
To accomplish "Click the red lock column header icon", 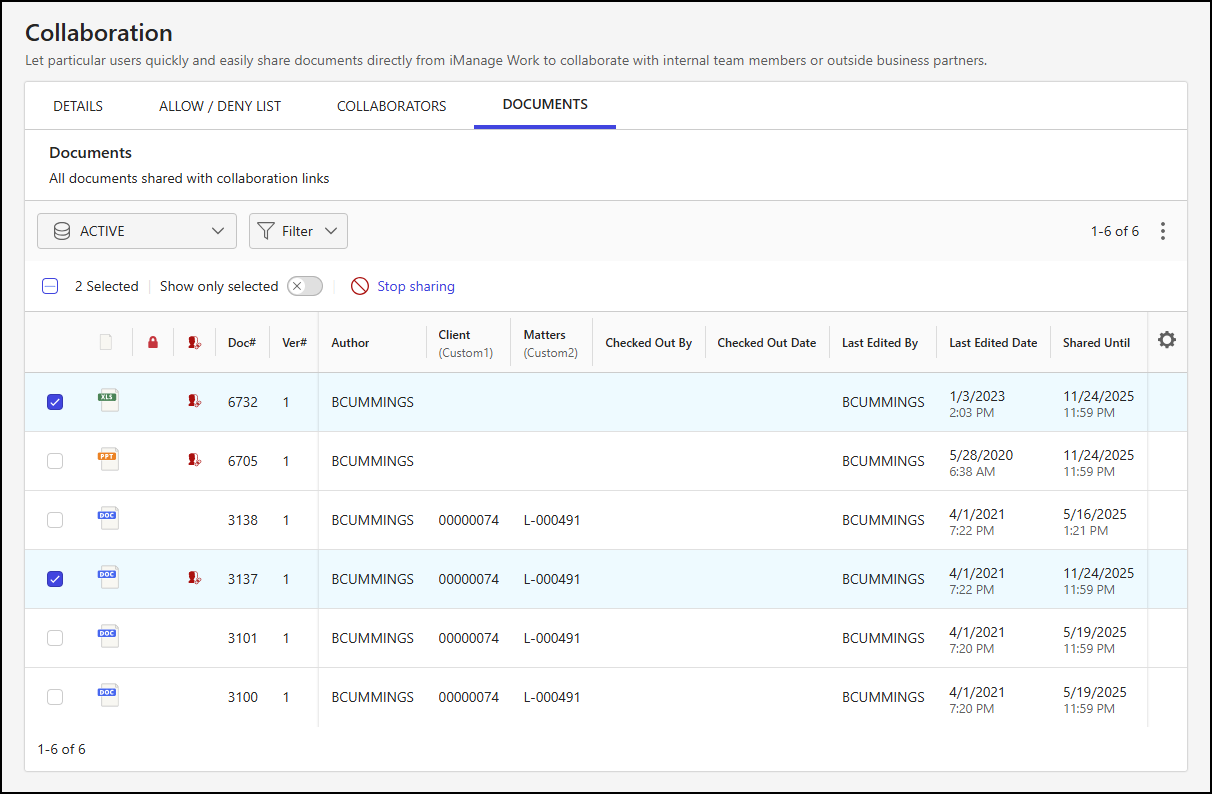I will tap(153, 343).
